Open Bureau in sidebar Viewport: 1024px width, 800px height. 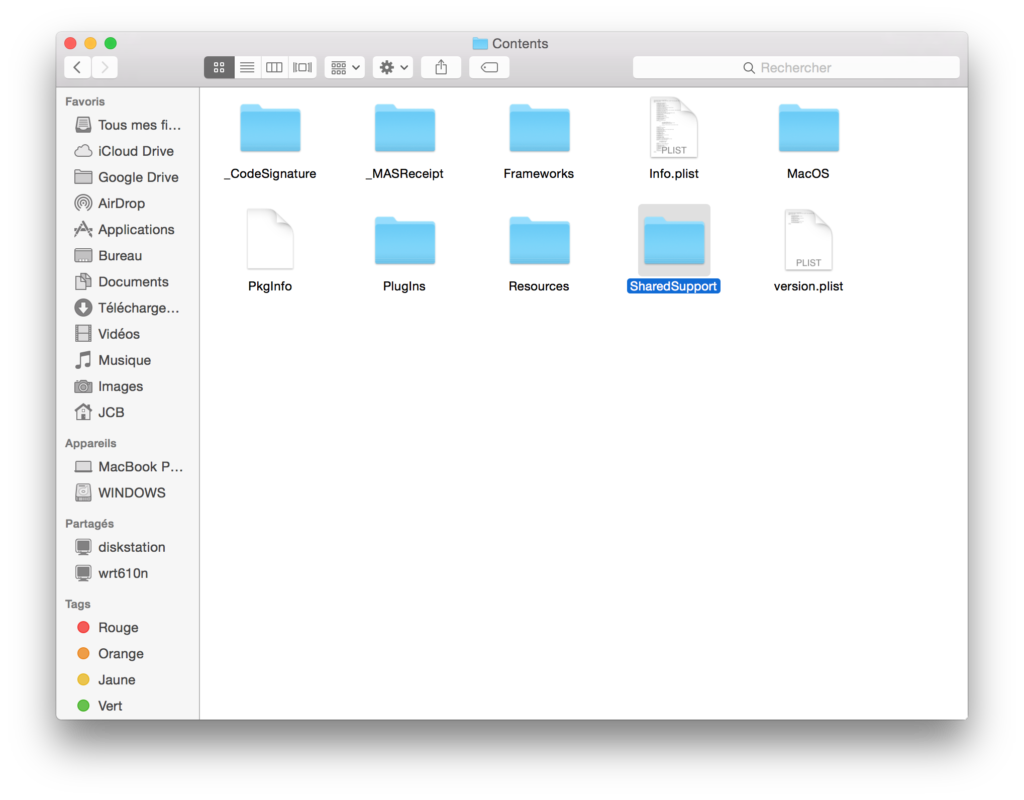point(128,255)
